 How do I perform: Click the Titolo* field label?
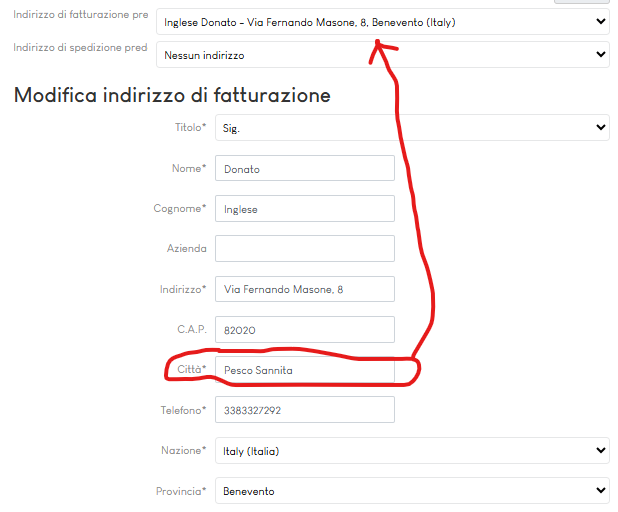pos(190,128)
